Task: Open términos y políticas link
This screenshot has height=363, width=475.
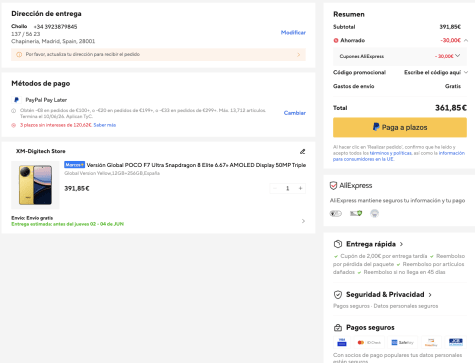Action: coord(391,153)
